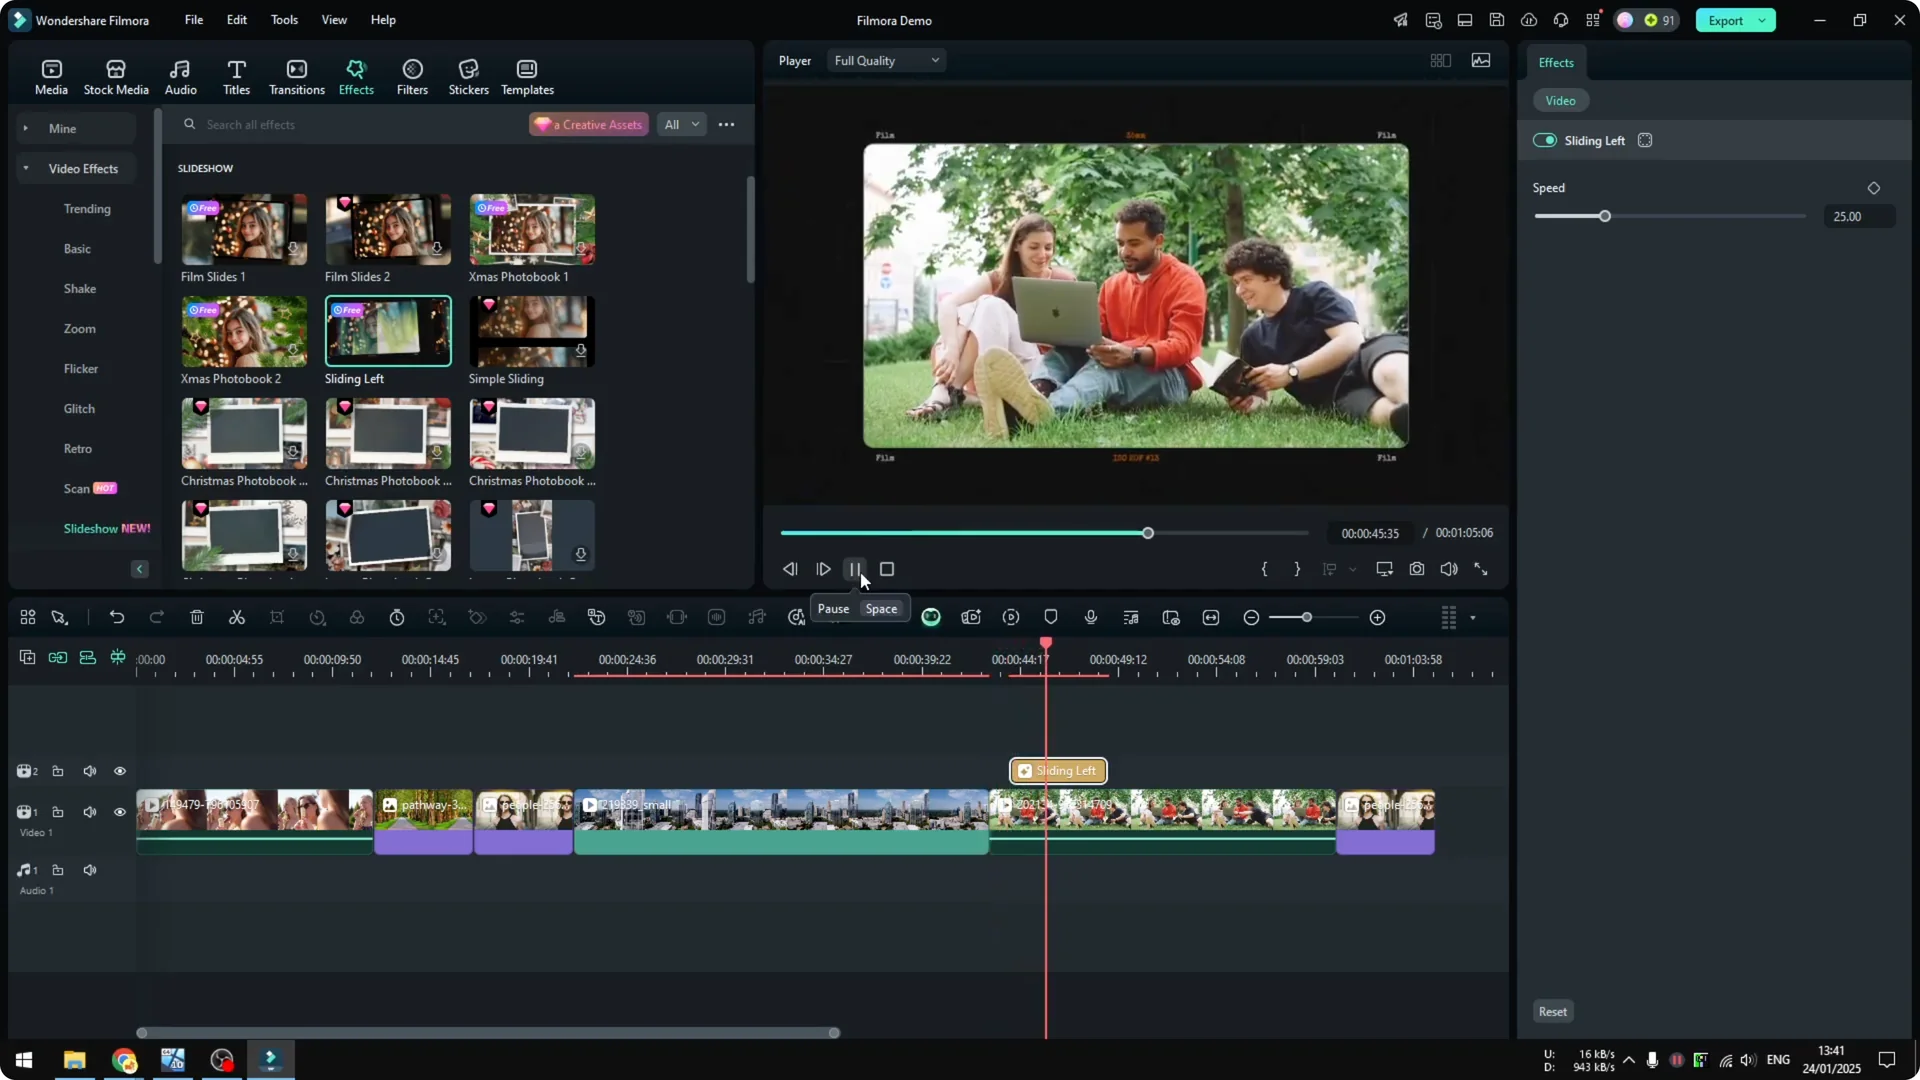Toggle auto ripple green link icon

pos(58,657)
